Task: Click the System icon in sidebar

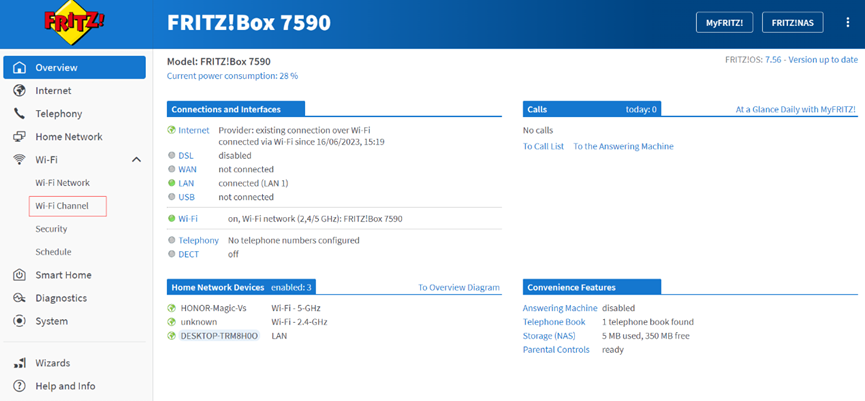Action: click(19, 321)
